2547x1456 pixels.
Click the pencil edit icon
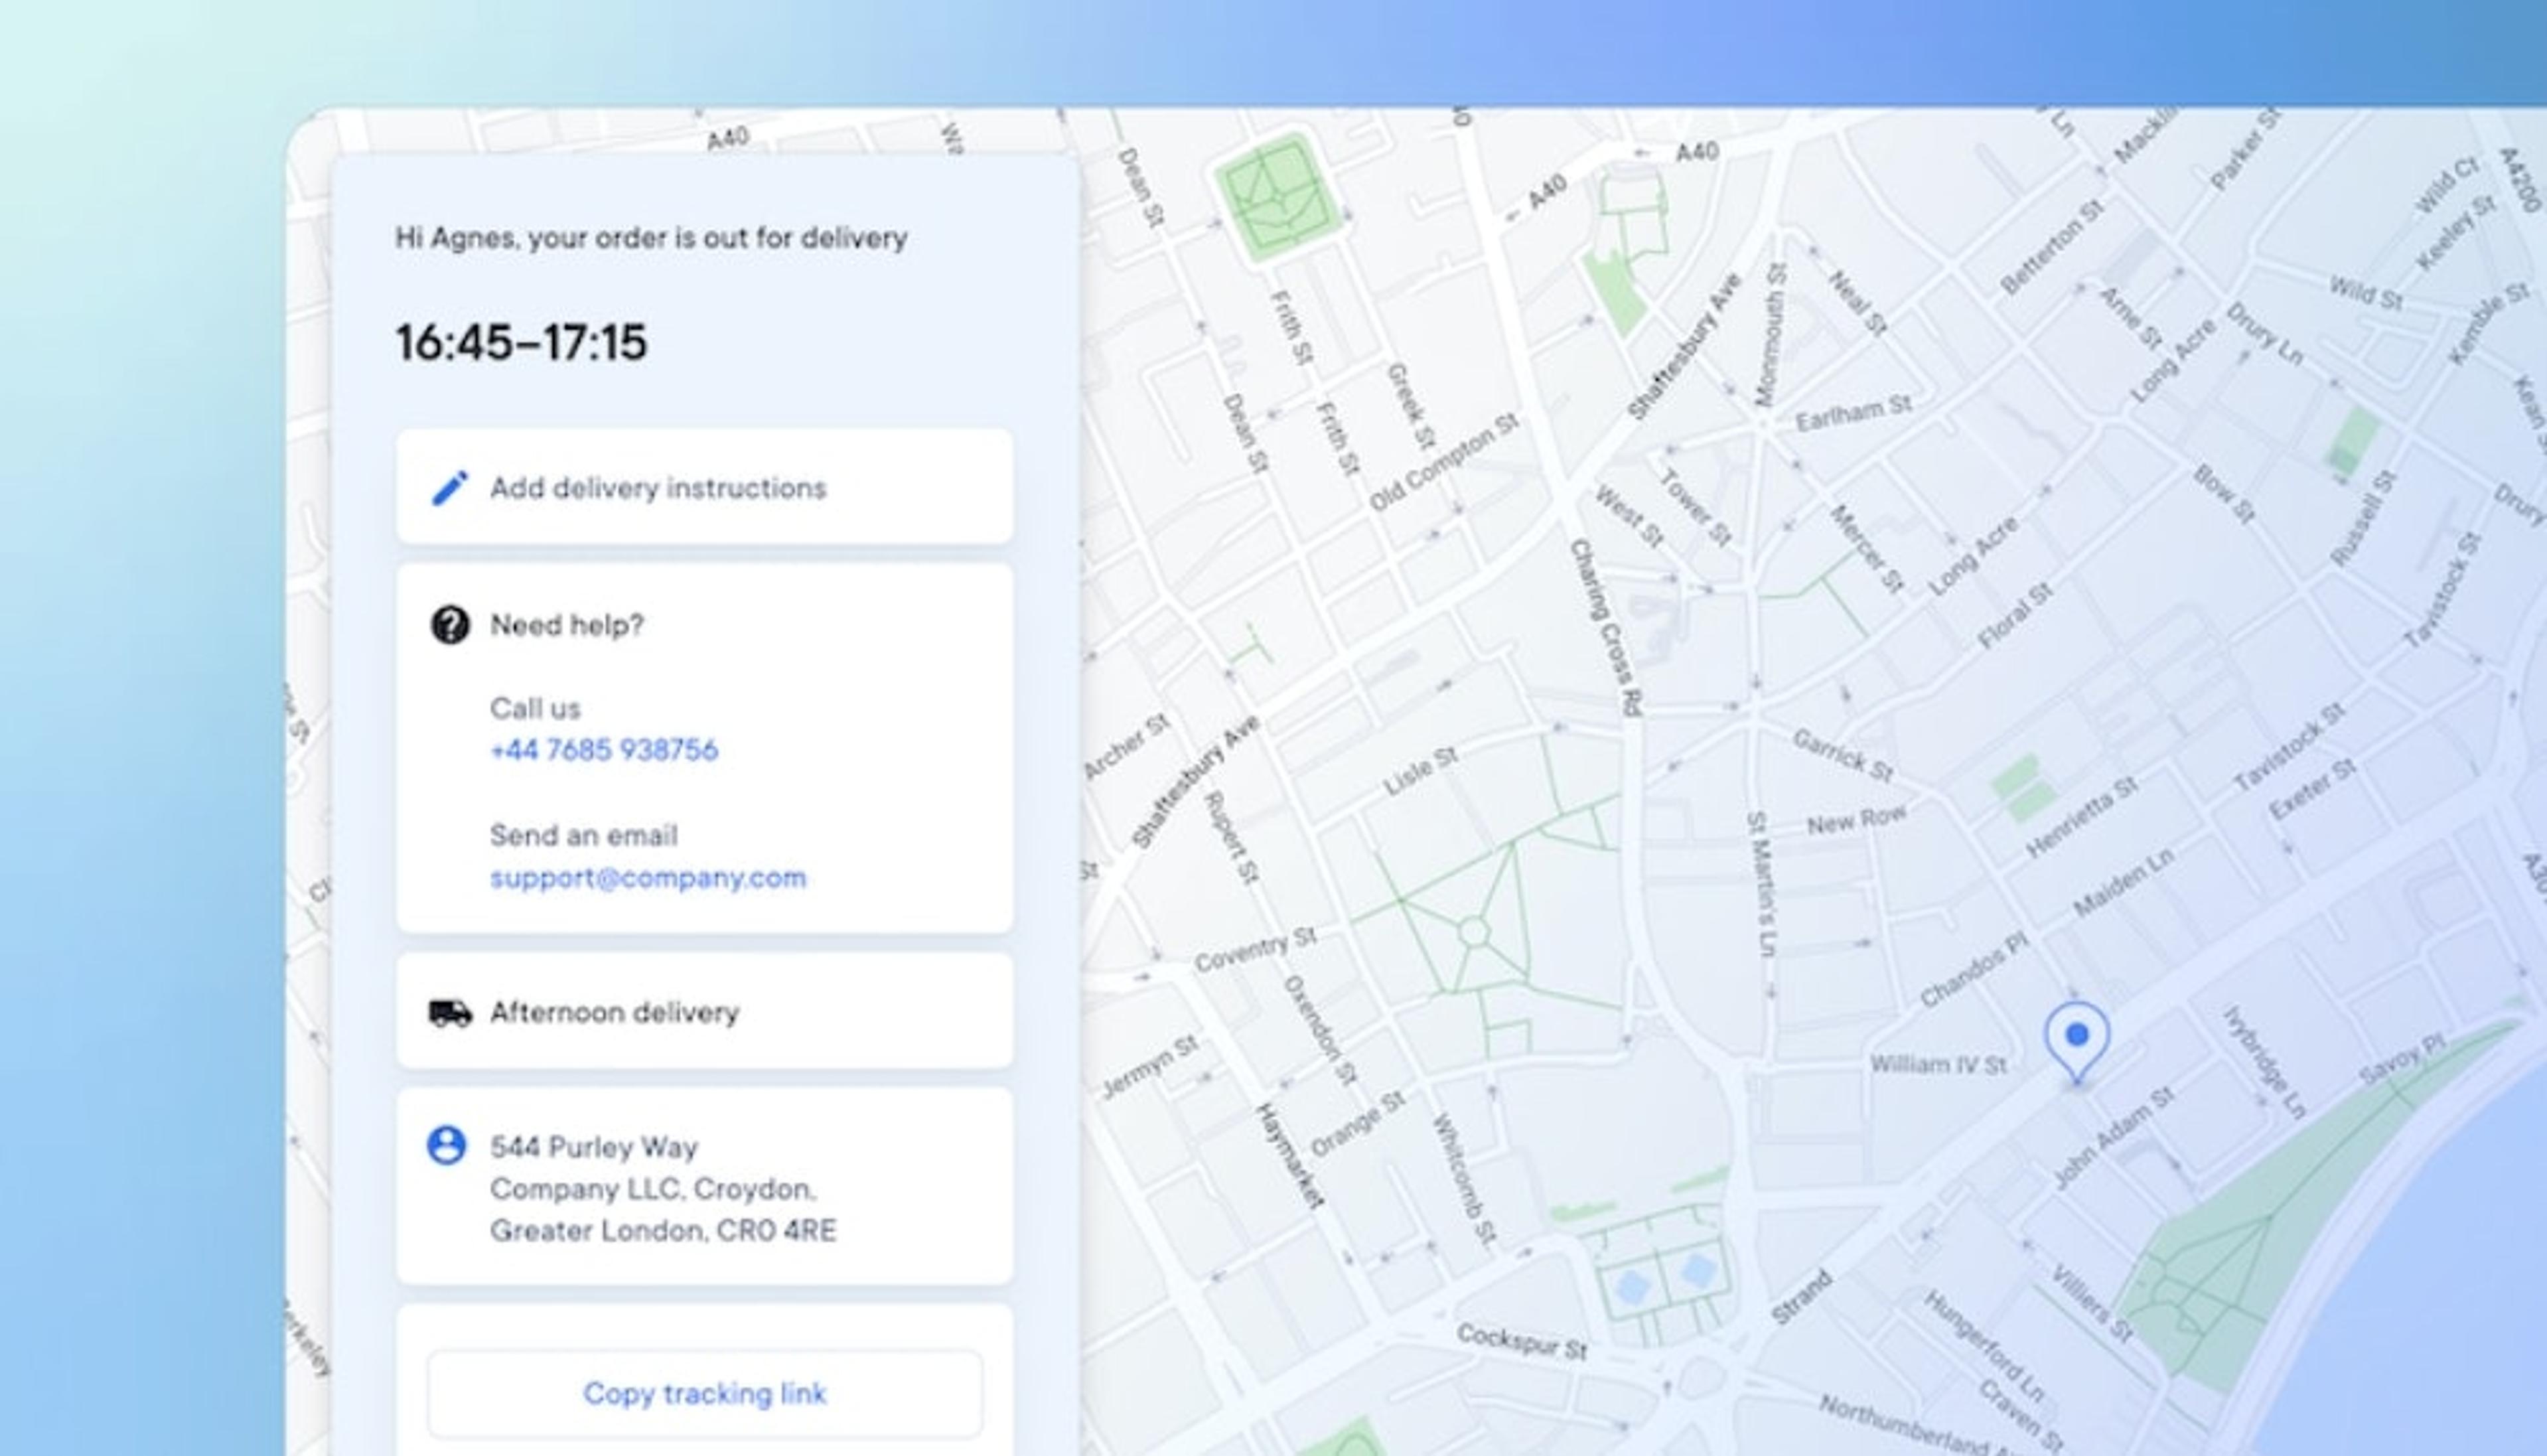449,488
